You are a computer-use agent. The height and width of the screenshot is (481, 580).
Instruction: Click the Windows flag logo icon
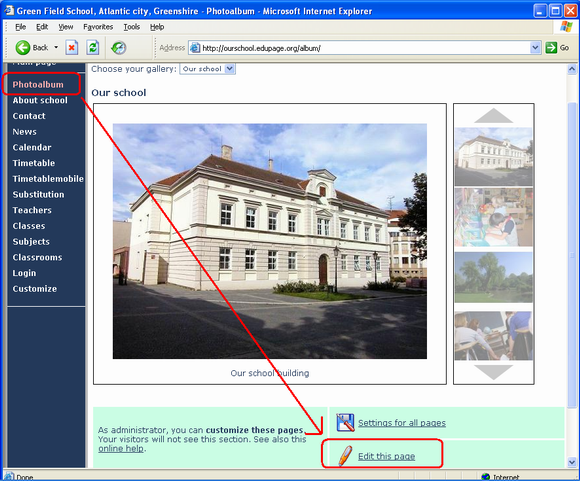(566, 27)
